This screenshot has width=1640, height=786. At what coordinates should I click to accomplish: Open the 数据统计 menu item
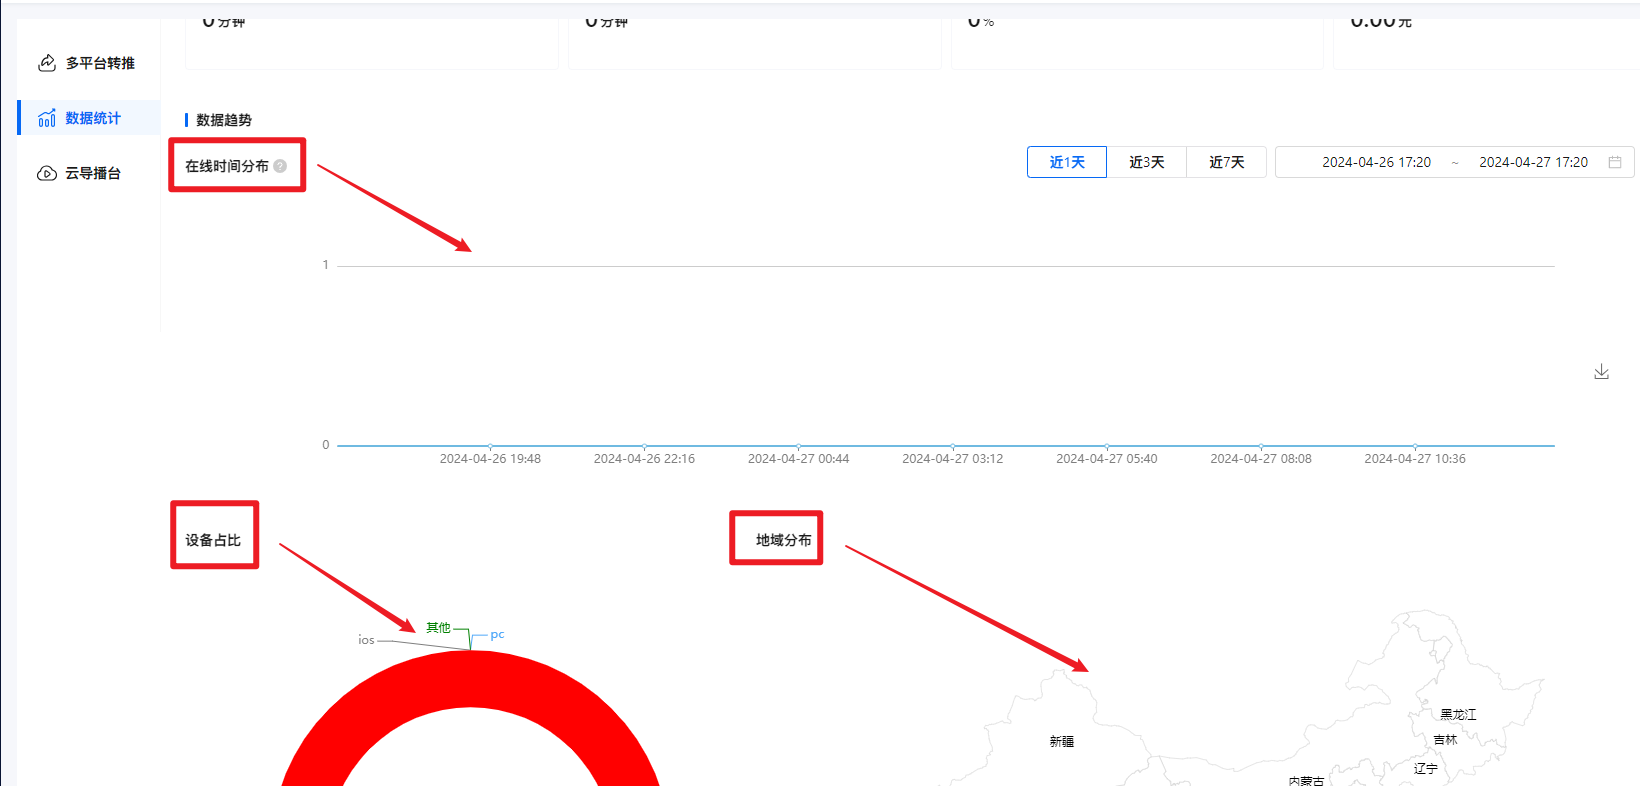tap(93, 118)
